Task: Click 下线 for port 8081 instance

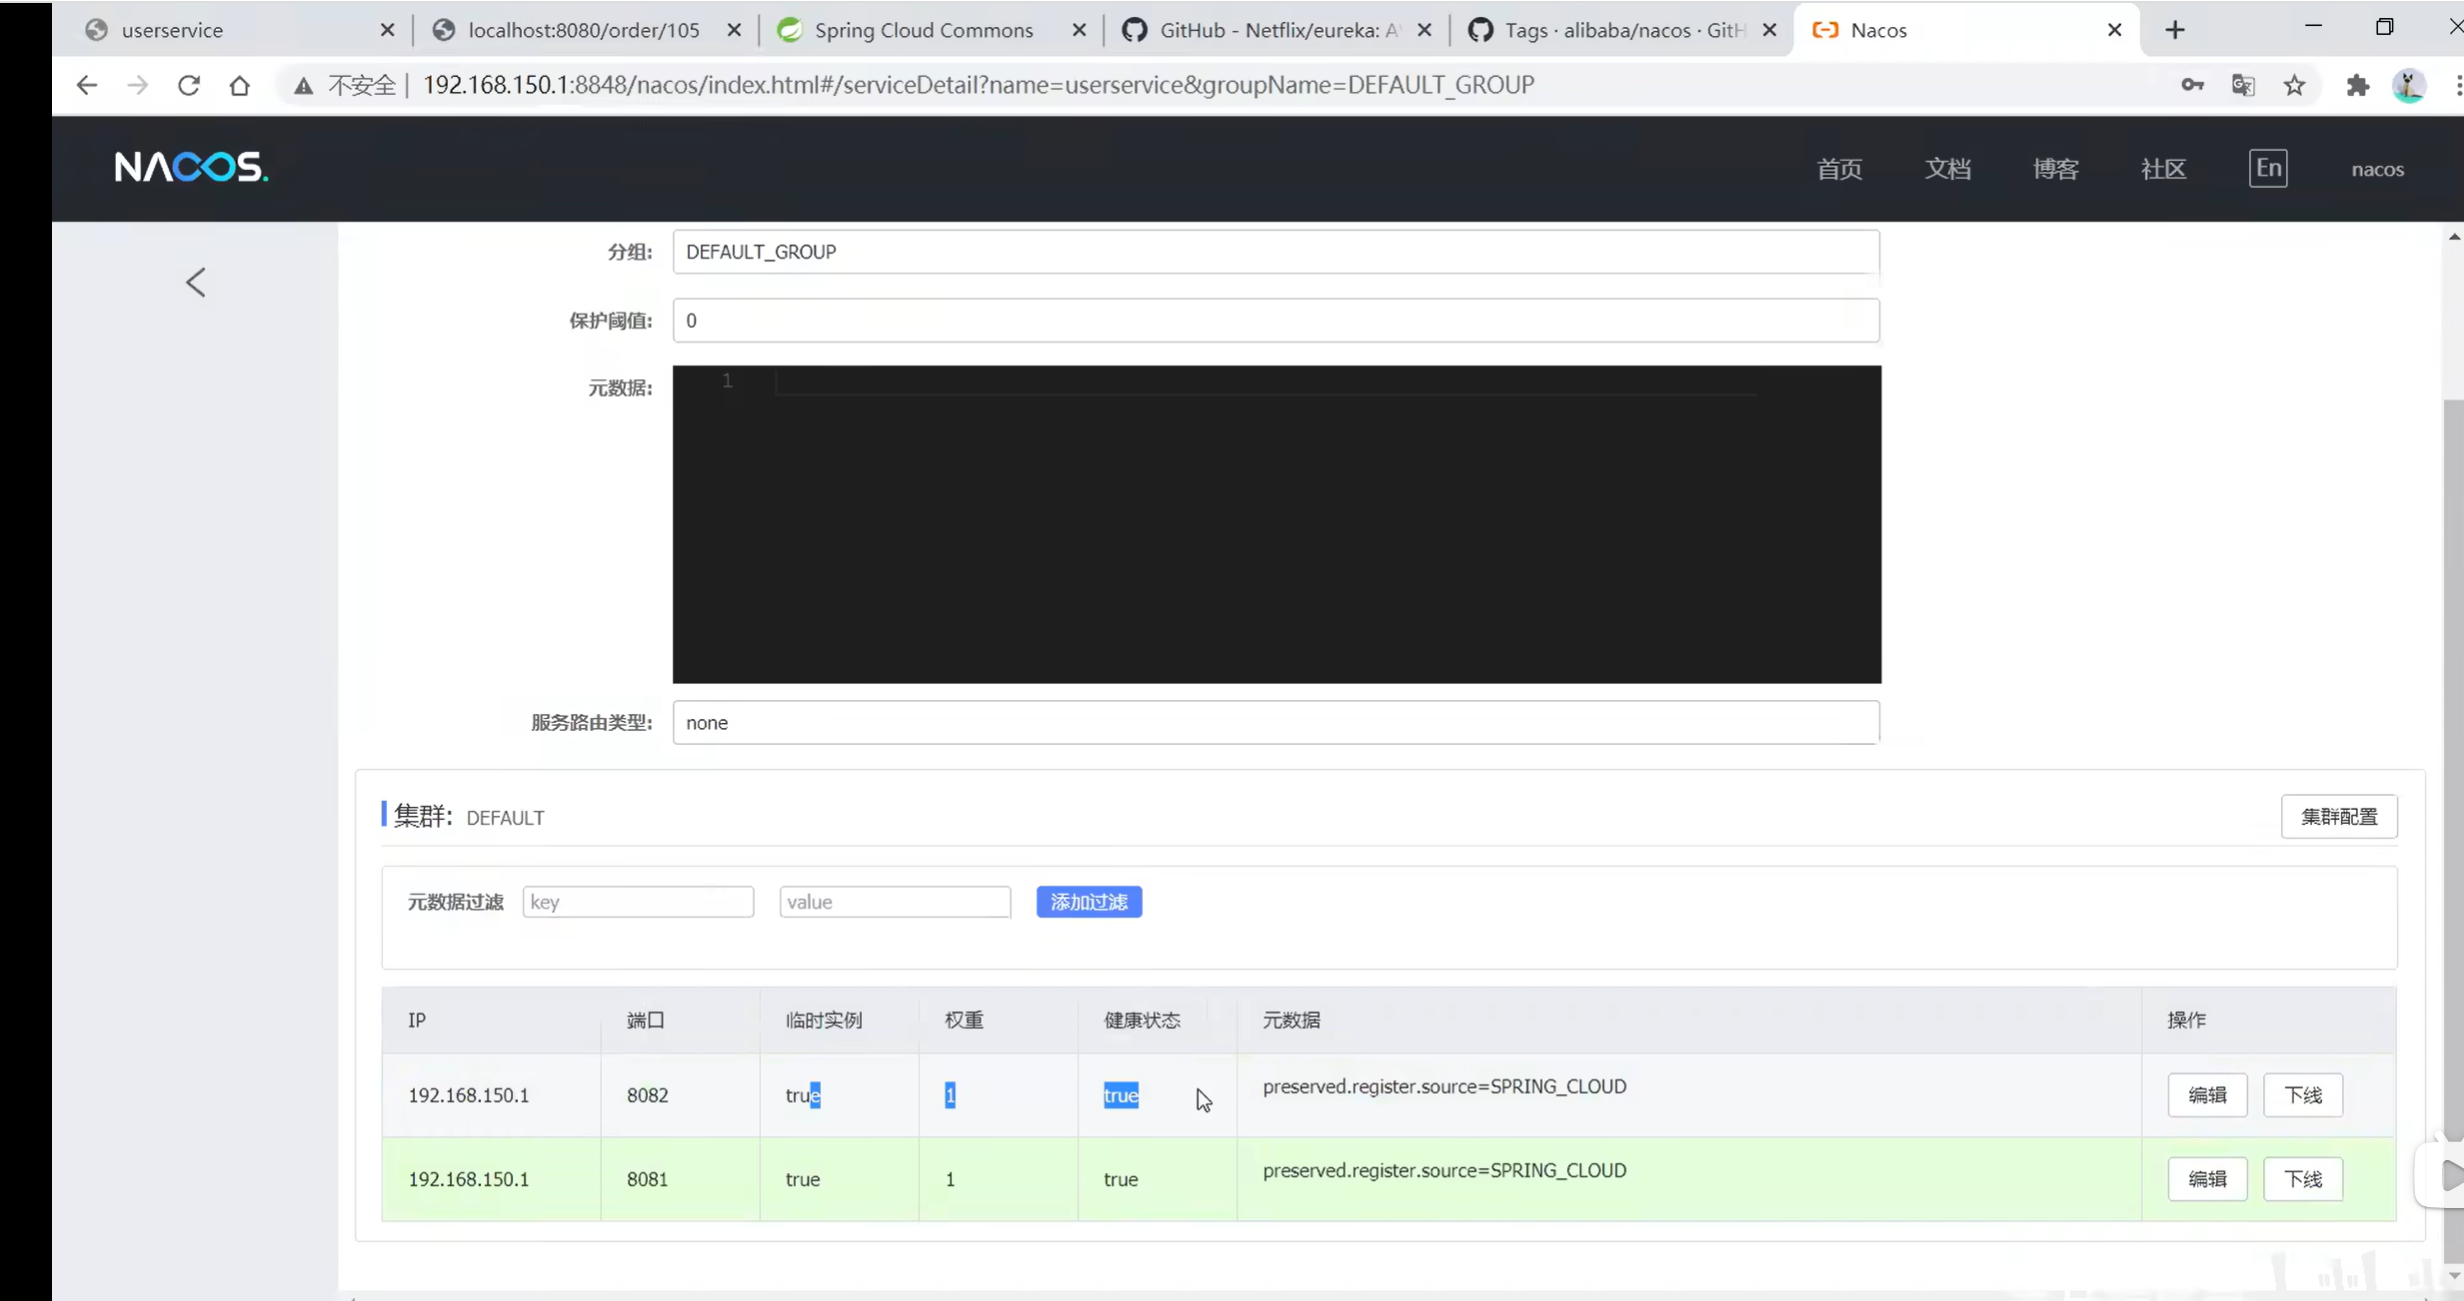Action: coord(2303,1179)
